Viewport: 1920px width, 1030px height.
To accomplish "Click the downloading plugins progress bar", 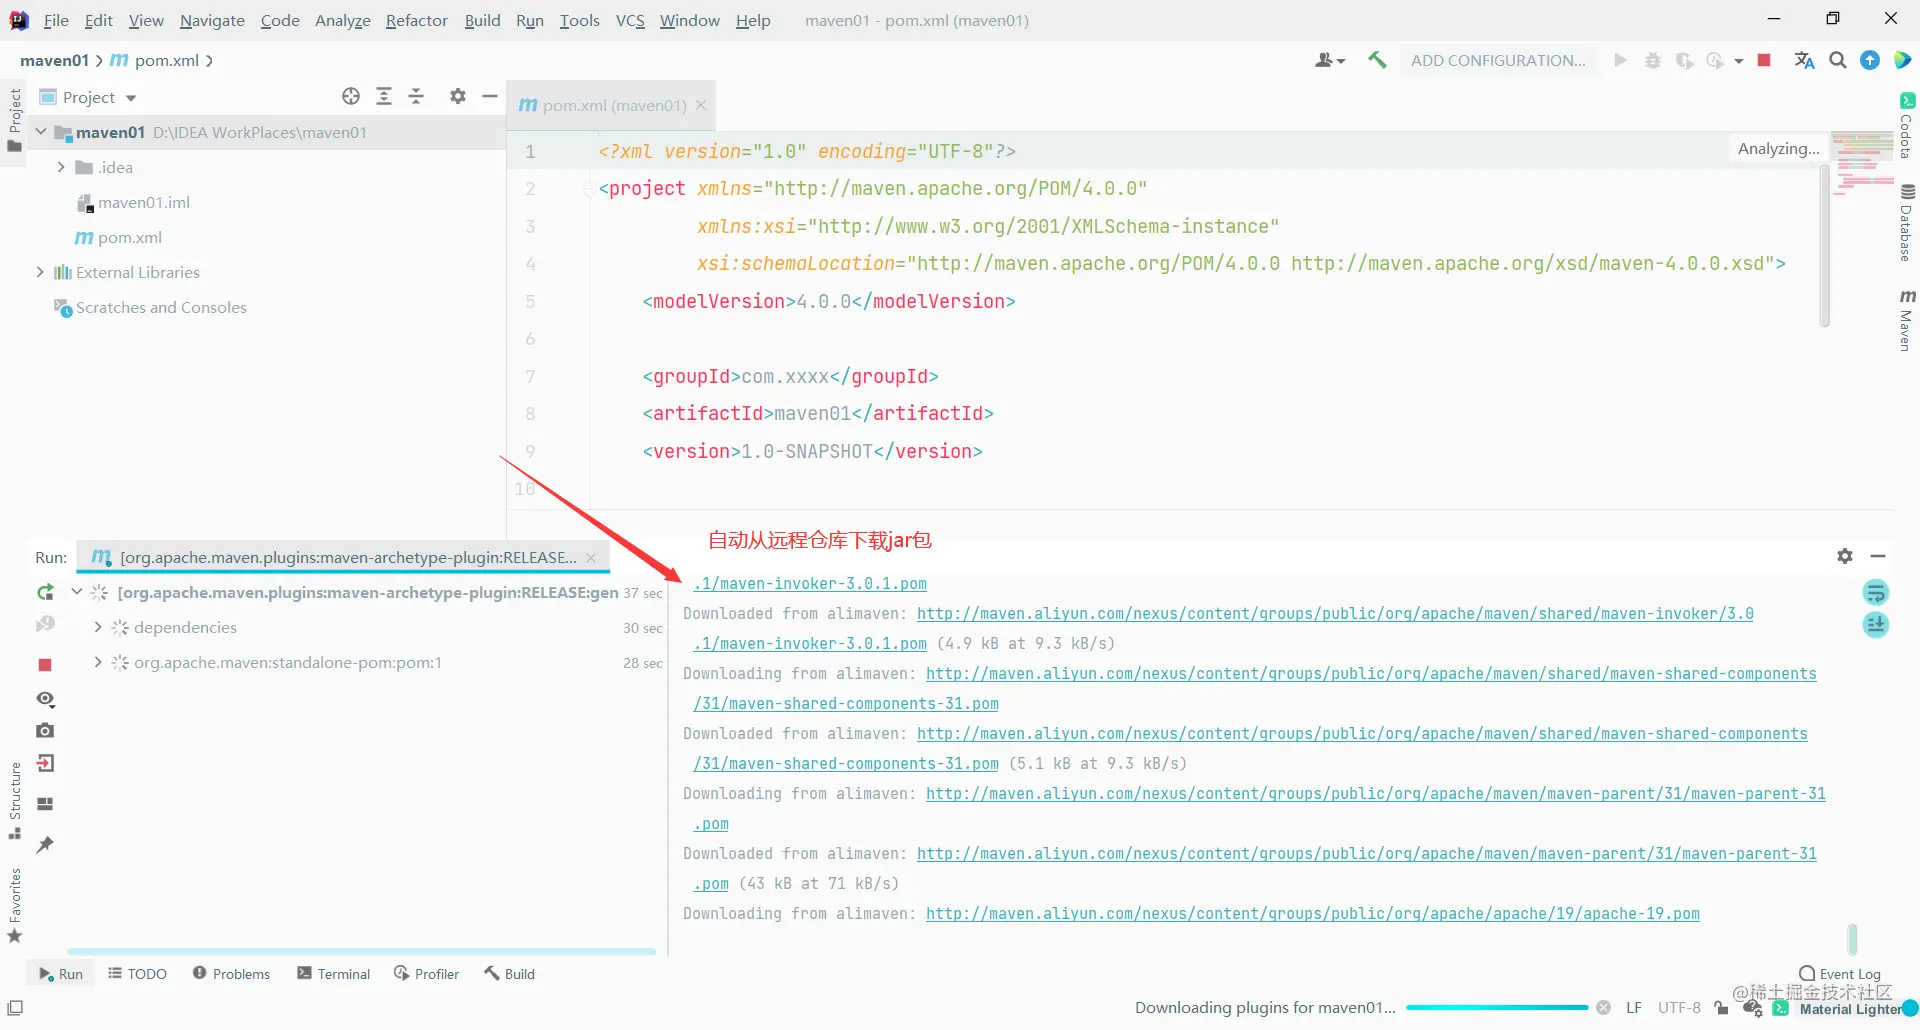I will (x=1497, y=1008).
